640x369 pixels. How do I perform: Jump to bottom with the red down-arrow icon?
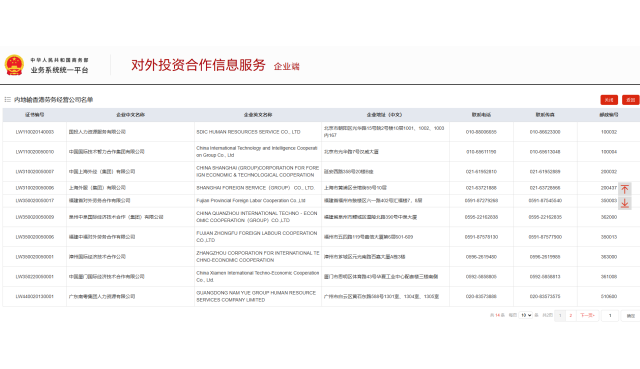point(624,203)
